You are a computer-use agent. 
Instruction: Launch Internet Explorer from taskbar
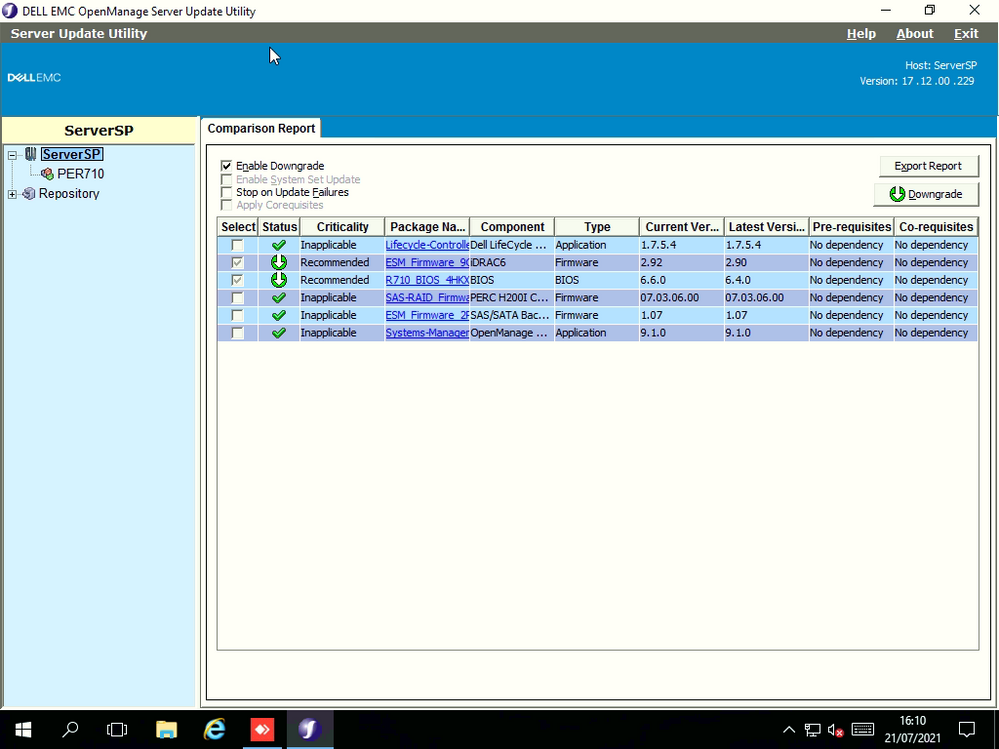(x=214, y=729)
